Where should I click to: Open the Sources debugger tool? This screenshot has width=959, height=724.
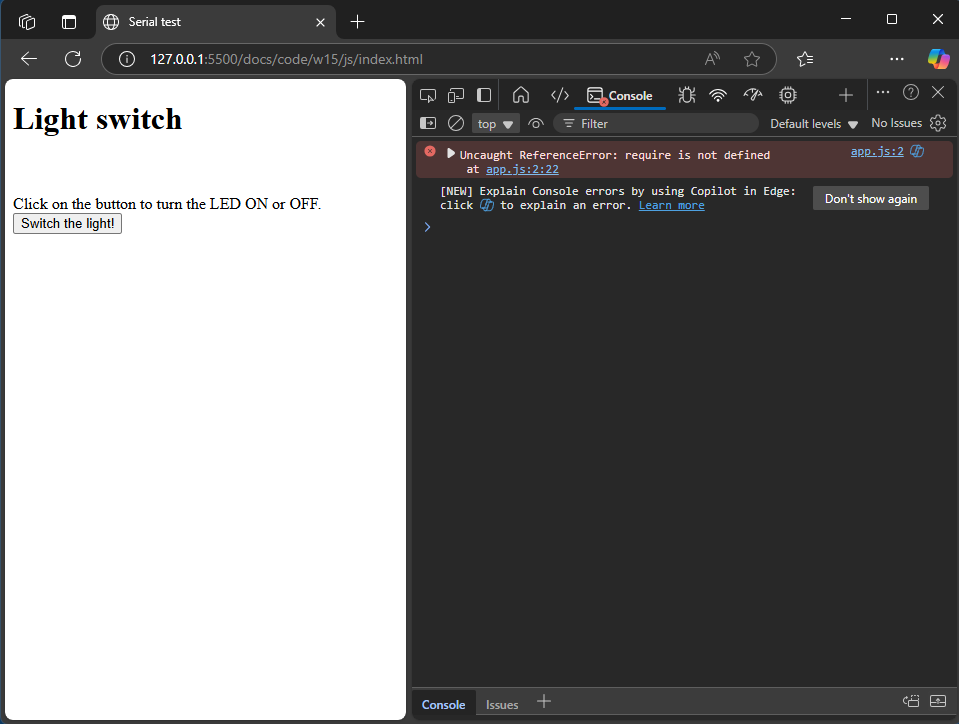pos(687,95)
